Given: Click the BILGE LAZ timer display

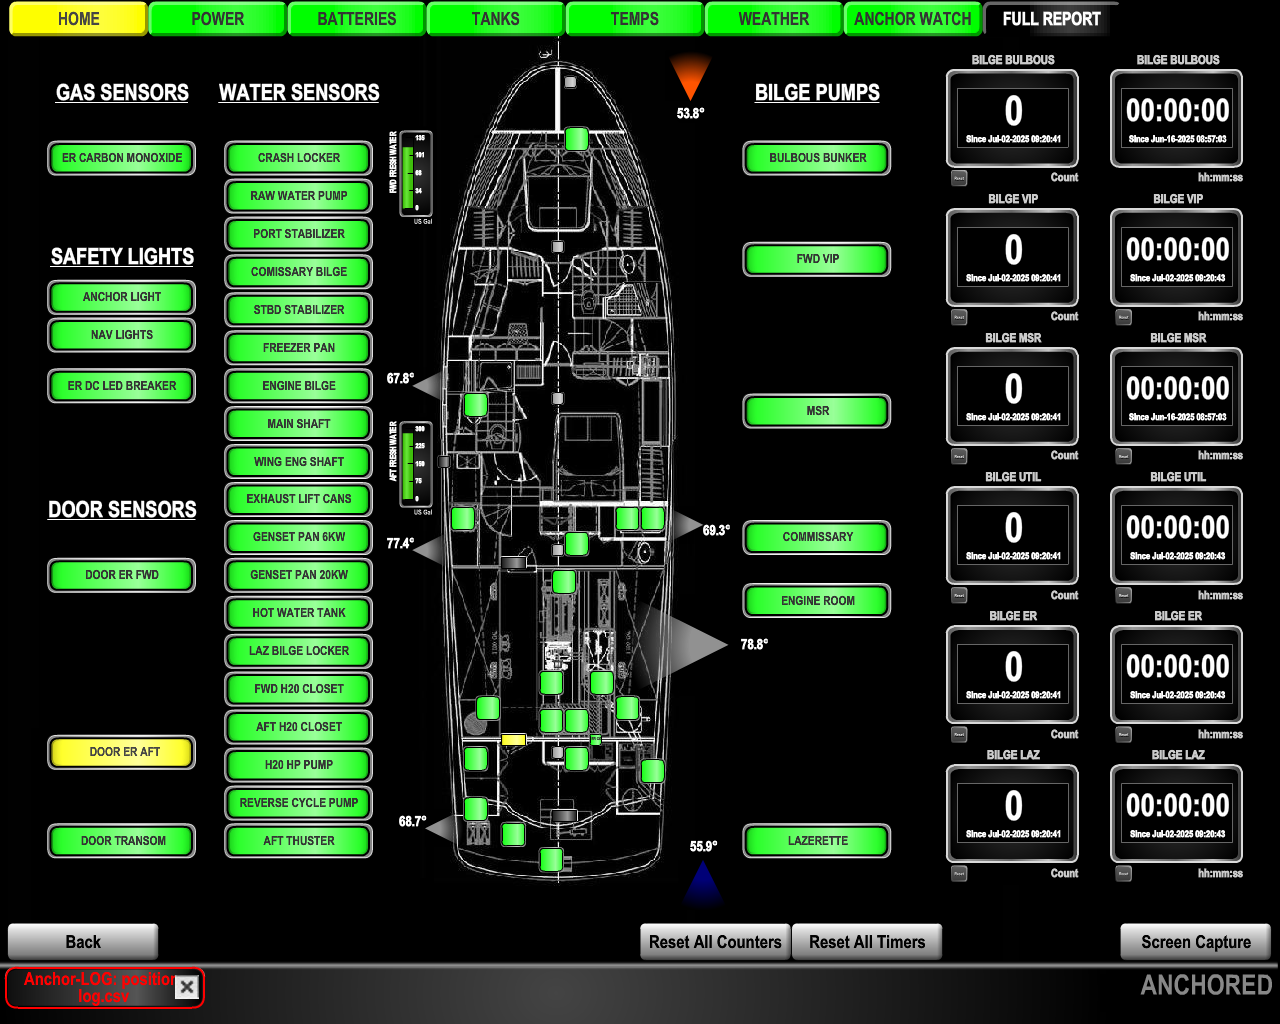Looking at the screenshot, I should coord(1177,814).
